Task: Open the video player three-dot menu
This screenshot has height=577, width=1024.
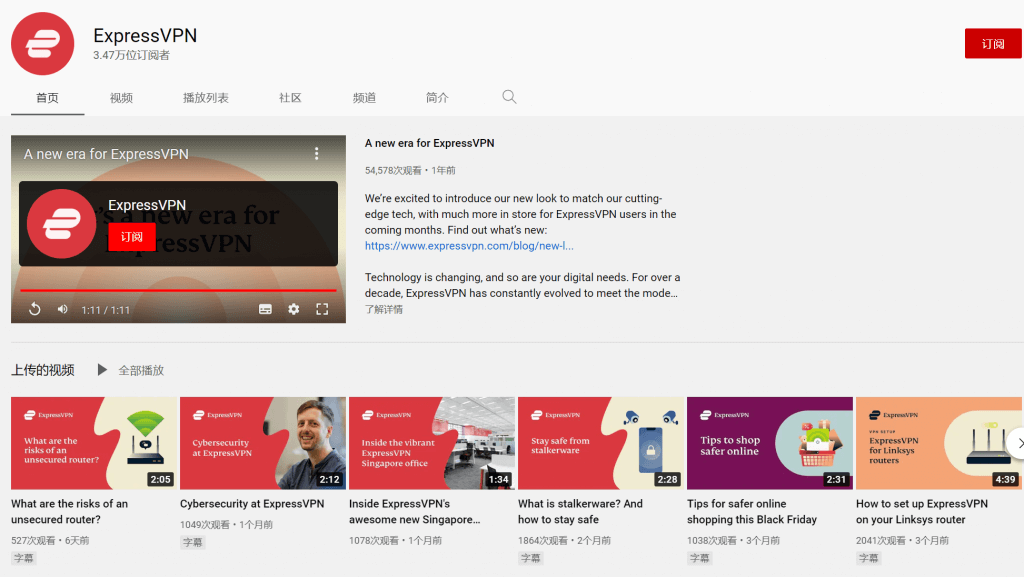Action: pos(317,153)
